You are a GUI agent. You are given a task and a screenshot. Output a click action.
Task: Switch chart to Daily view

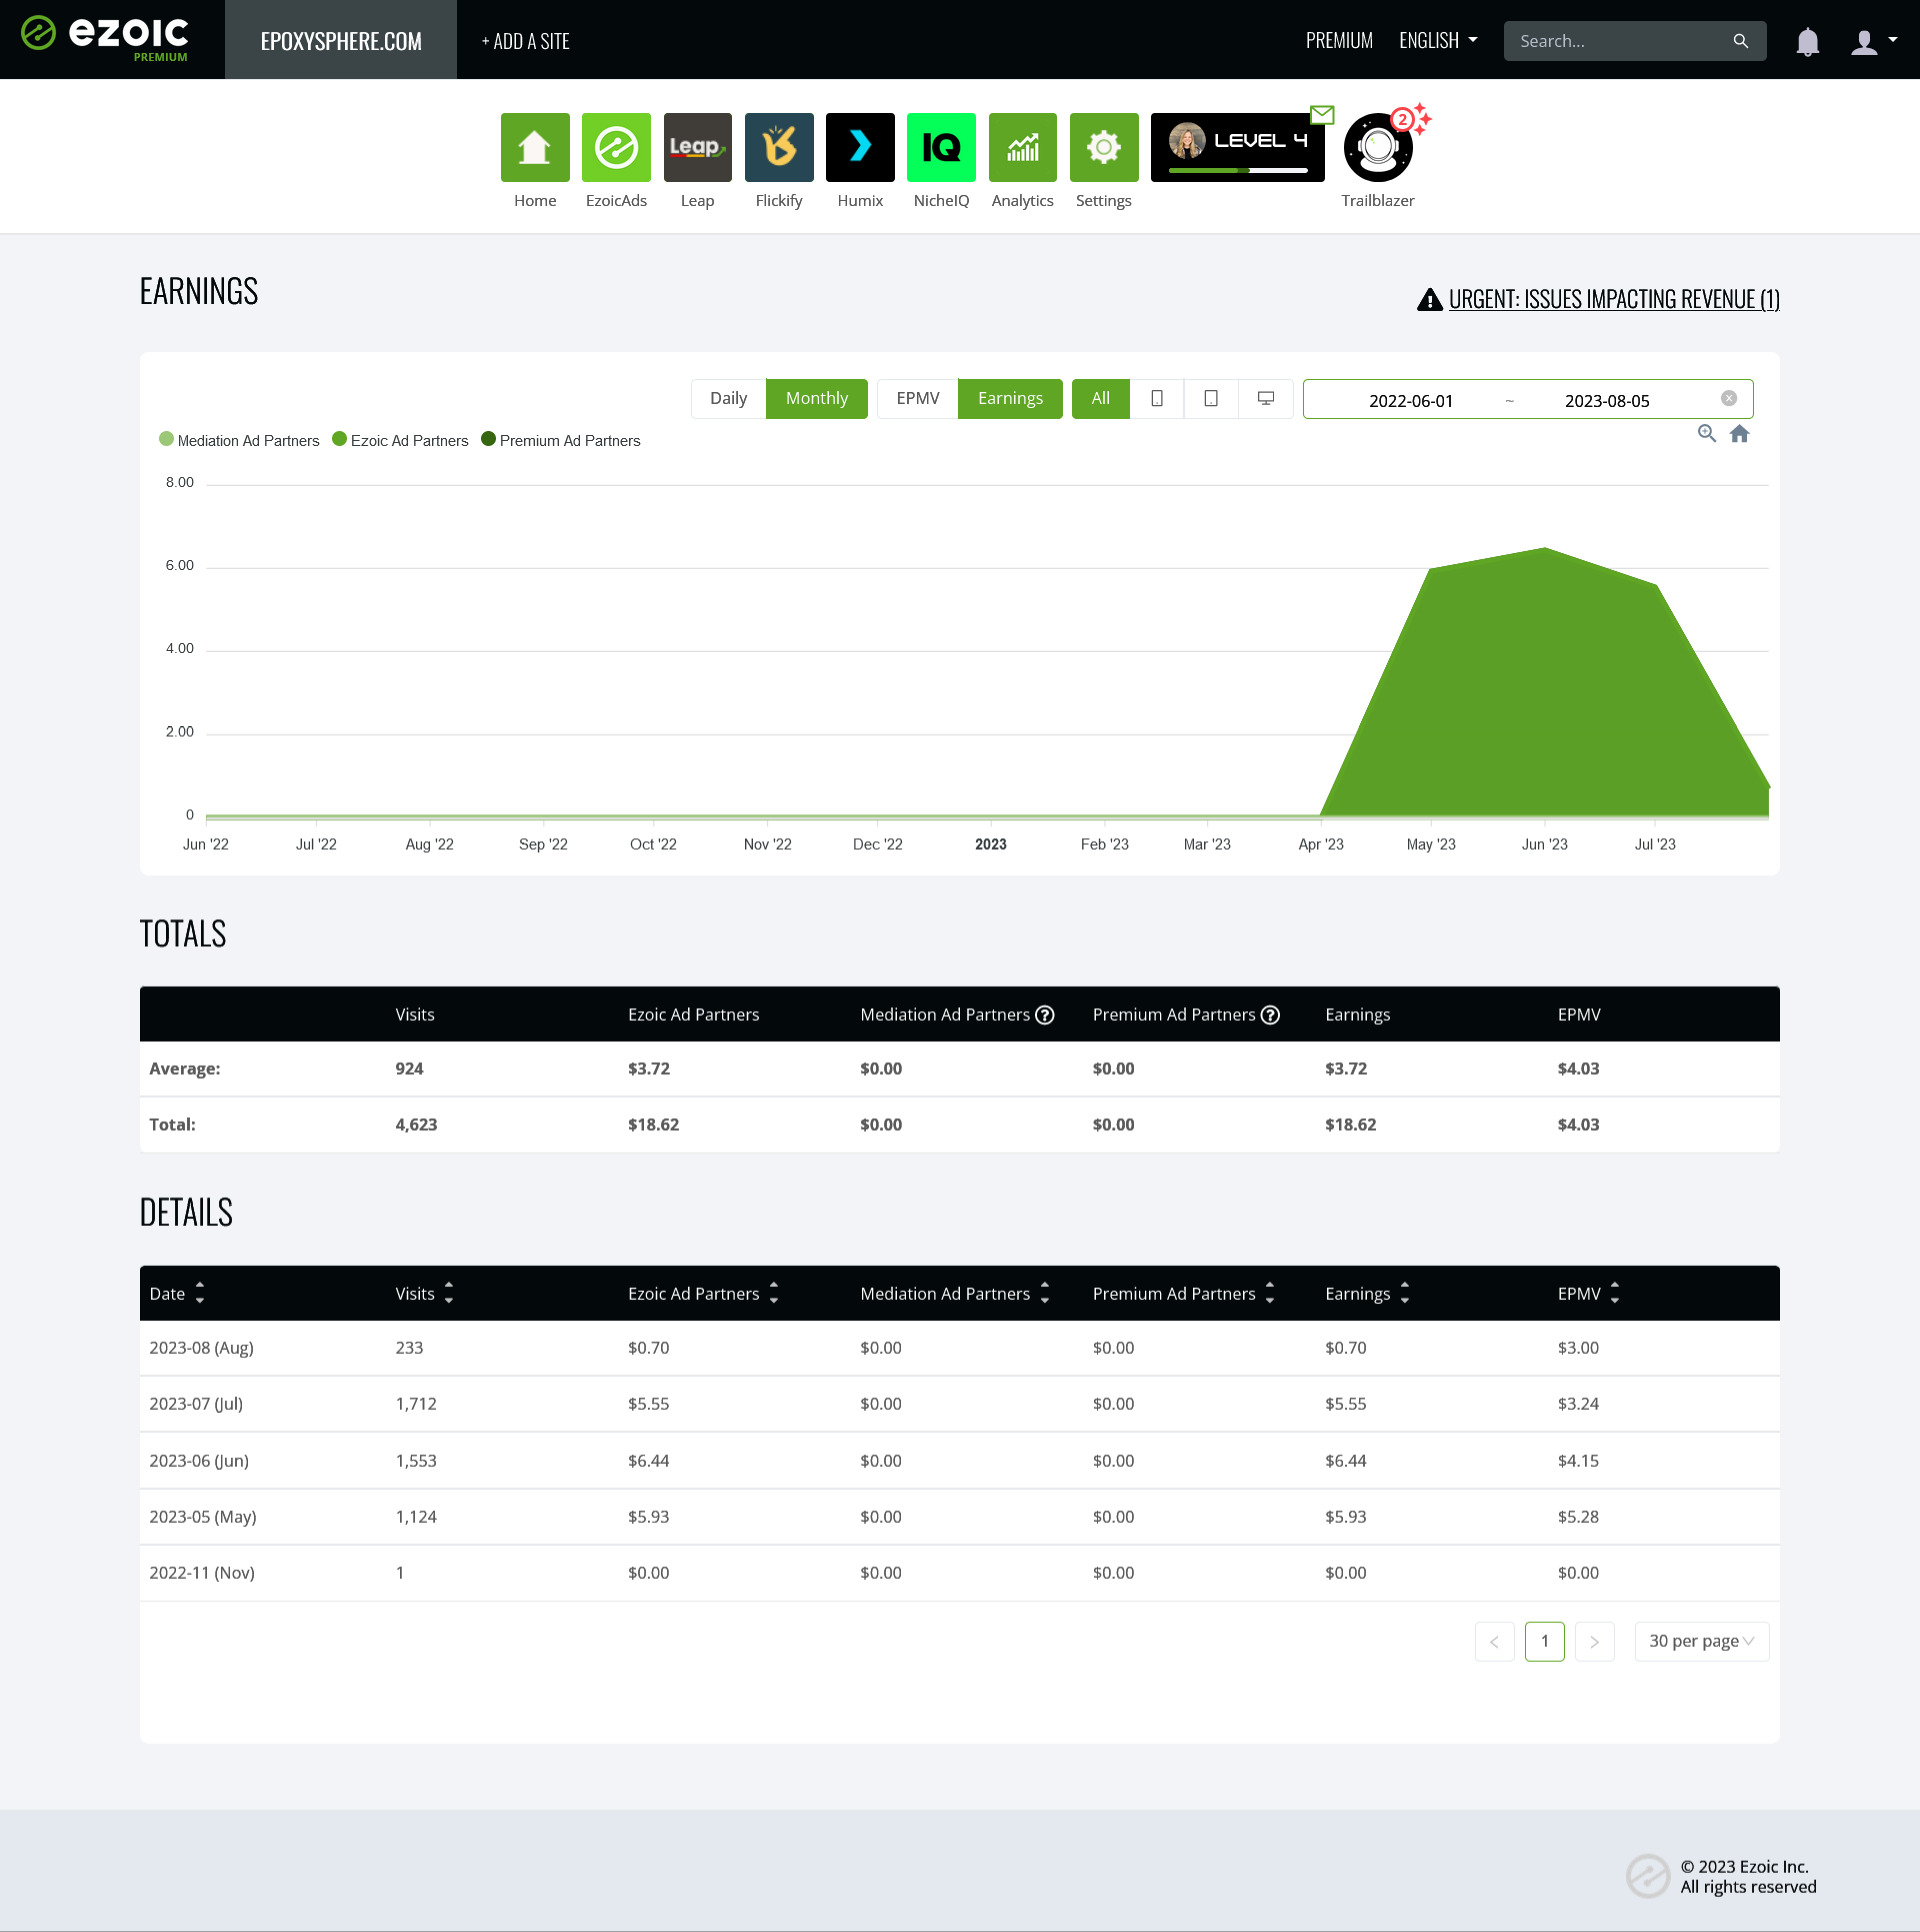tap(729, 399)
